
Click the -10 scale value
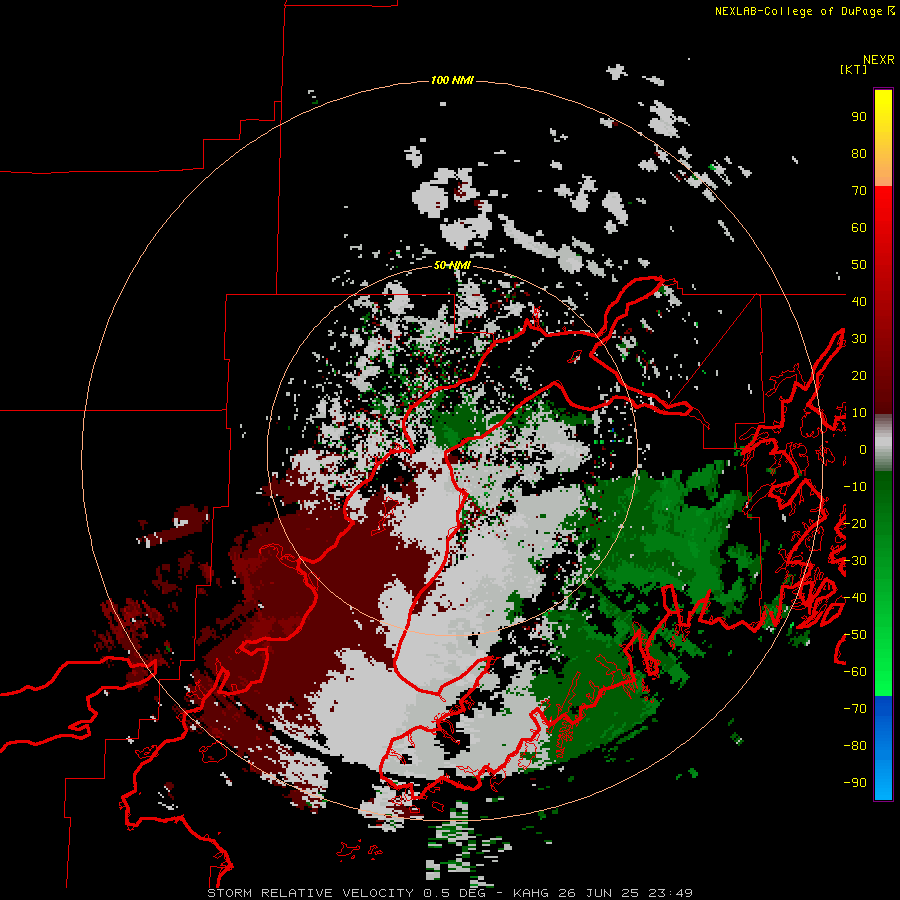pyautogui.click(x=855, y=487)
